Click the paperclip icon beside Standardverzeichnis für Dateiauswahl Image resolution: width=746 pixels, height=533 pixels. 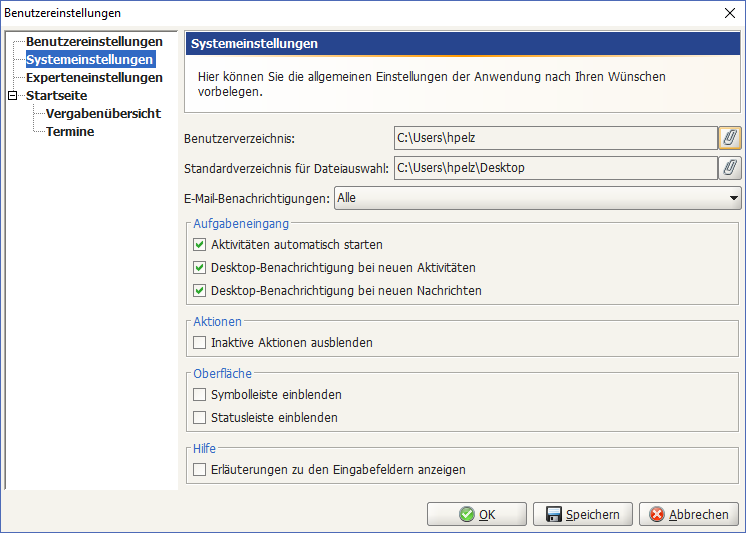tap(730, 168)
